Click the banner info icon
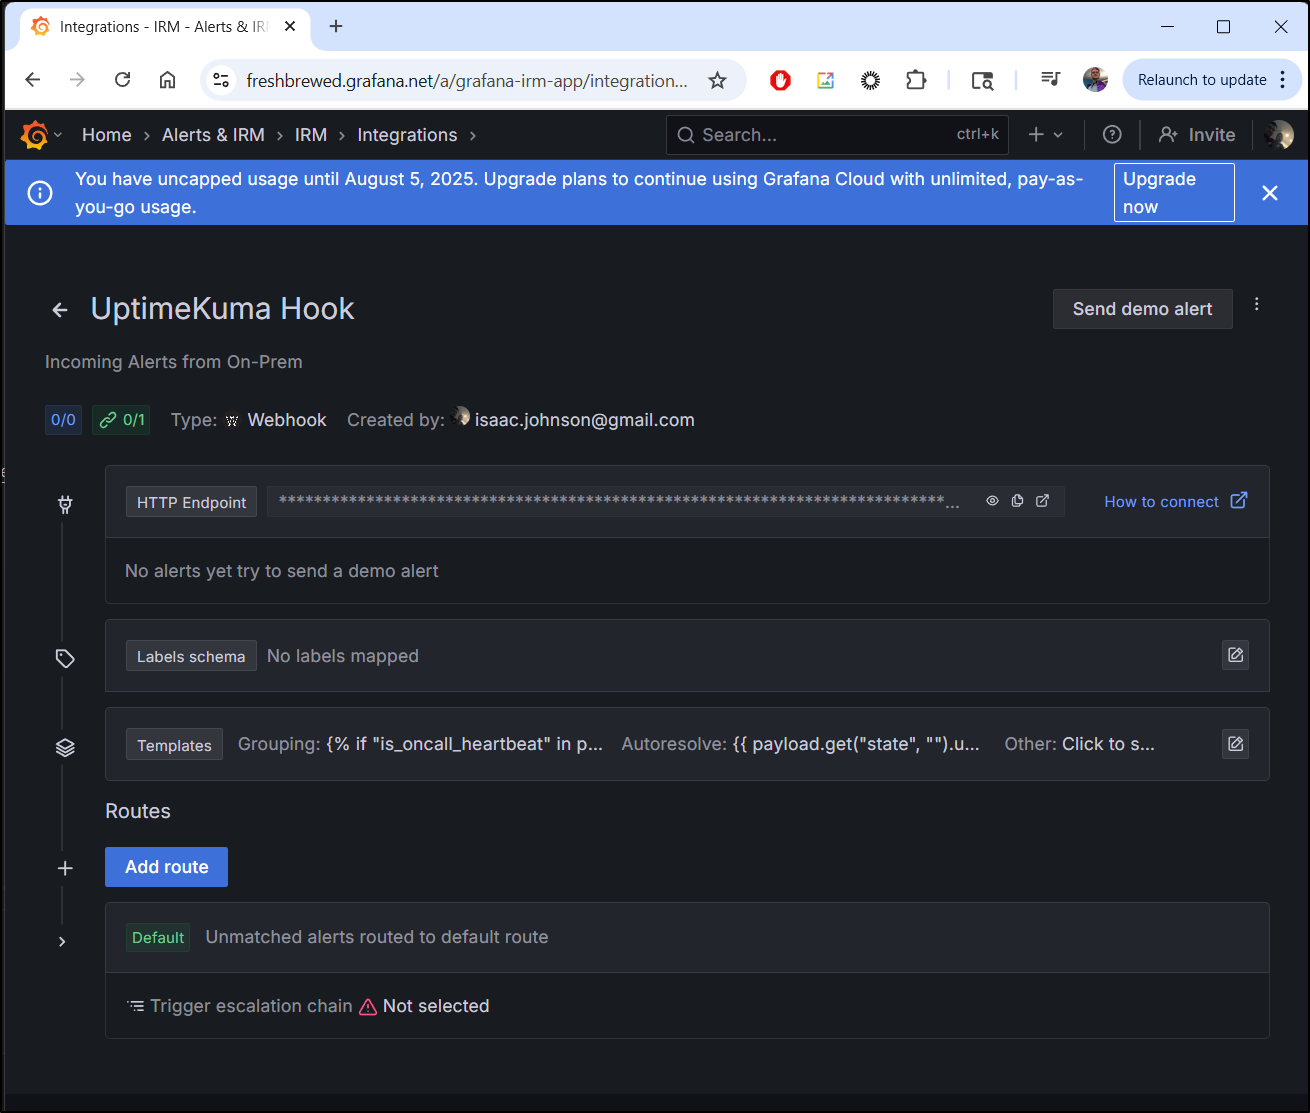This screenshot has height=1113, width=1310. point(40,193)
